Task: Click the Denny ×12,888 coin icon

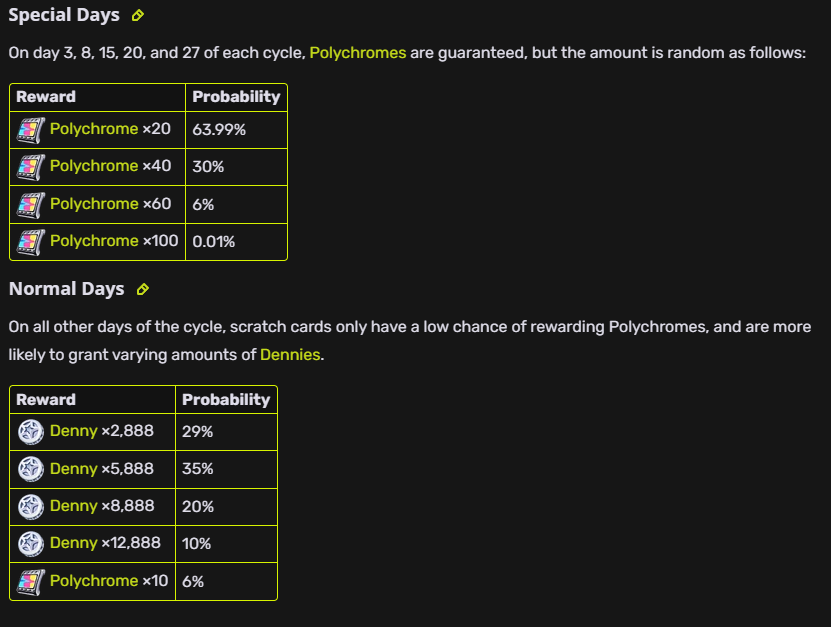Action: coord(31,544)
